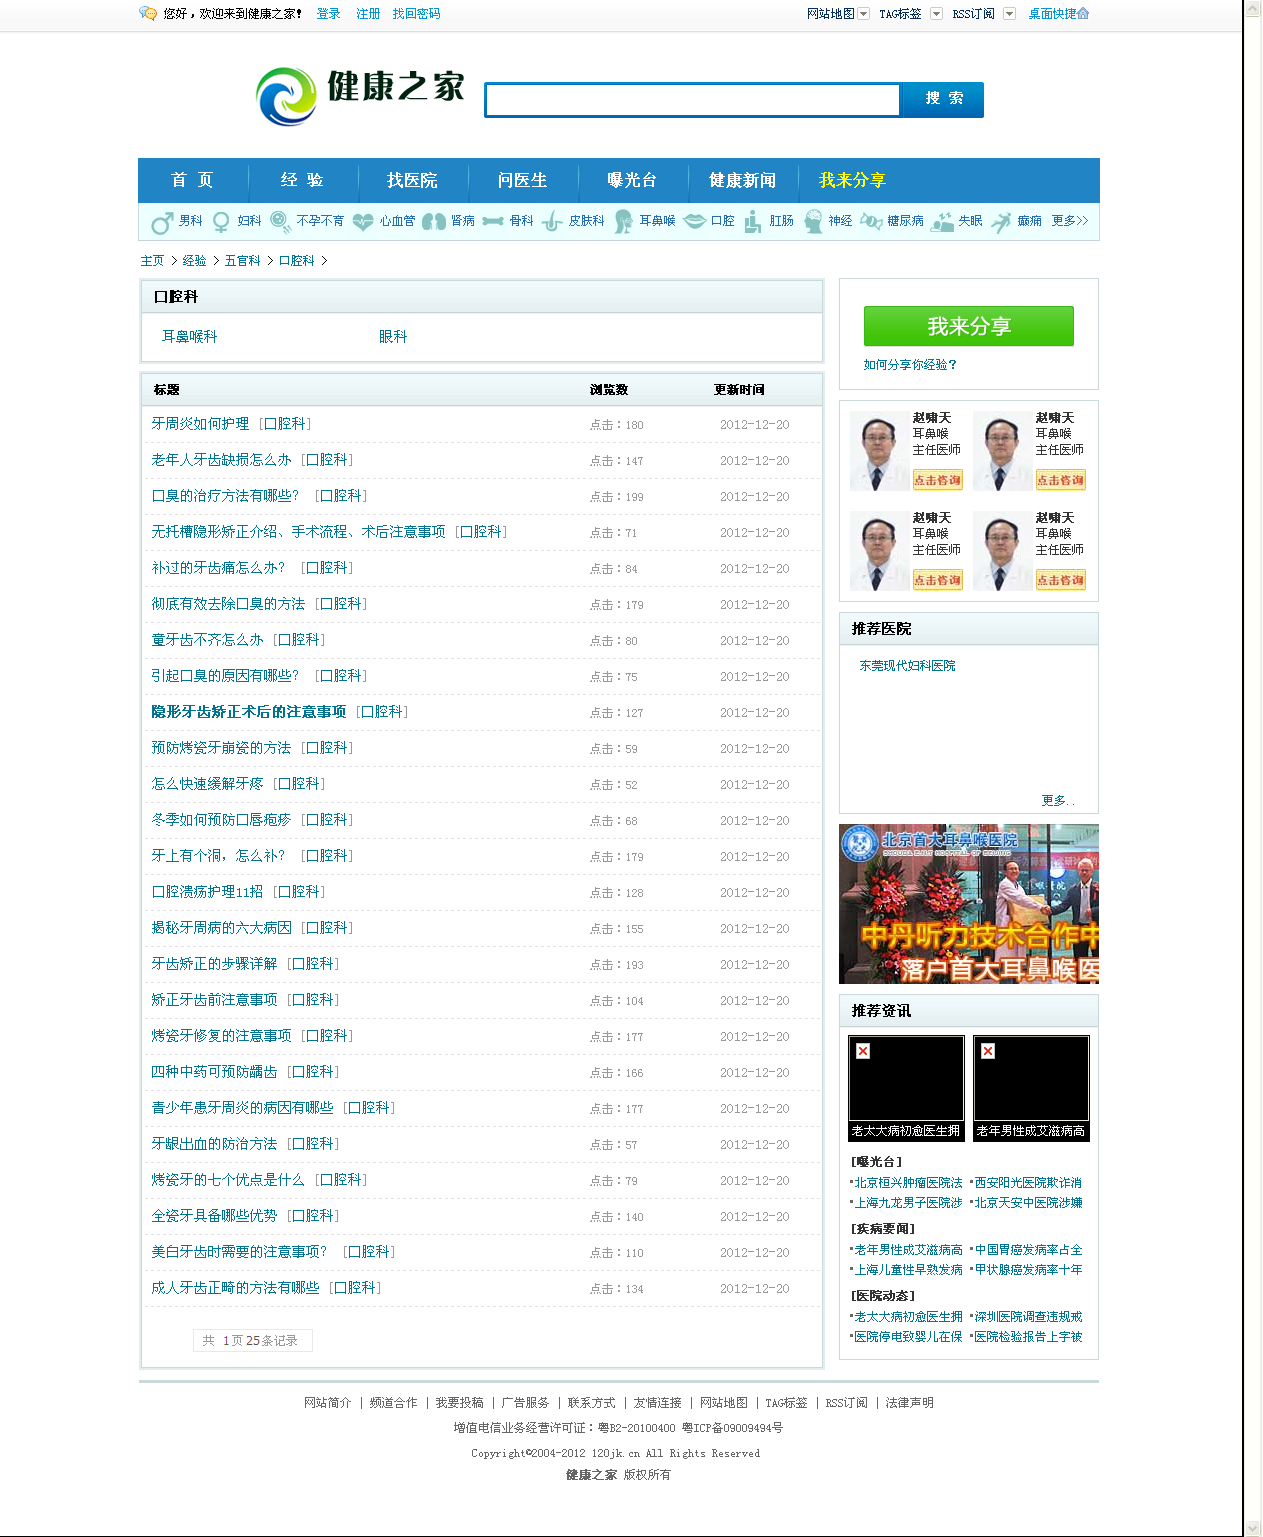Open article 烤瓷牙的七个优点是什么
Screen dimensions: 1263x1537
click(x=228, y=1180)
